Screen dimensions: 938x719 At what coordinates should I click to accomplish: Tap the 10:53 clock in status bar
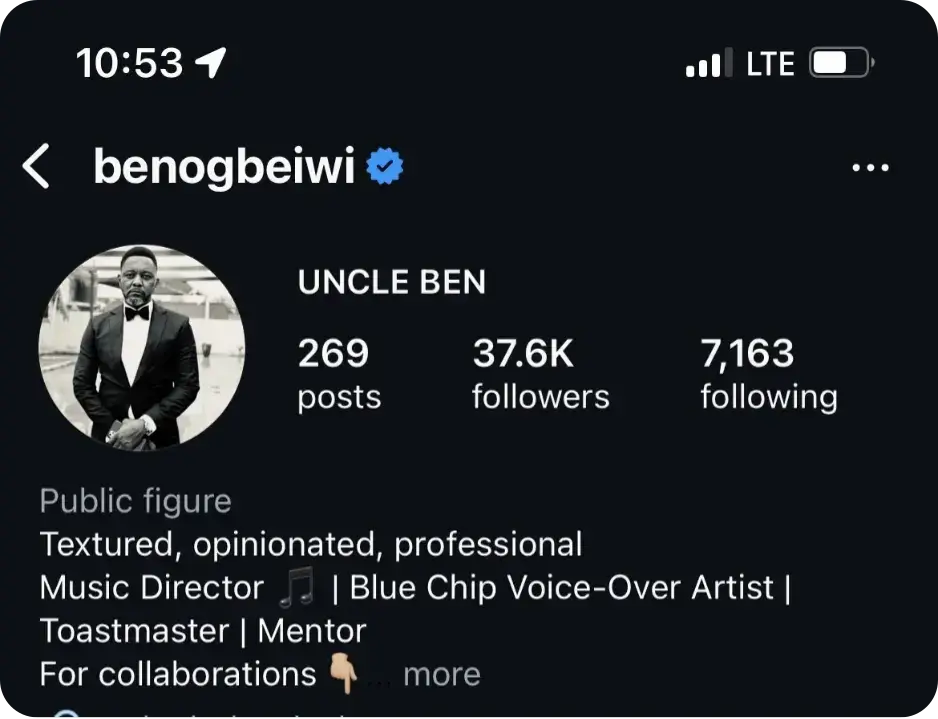[129, 64]
